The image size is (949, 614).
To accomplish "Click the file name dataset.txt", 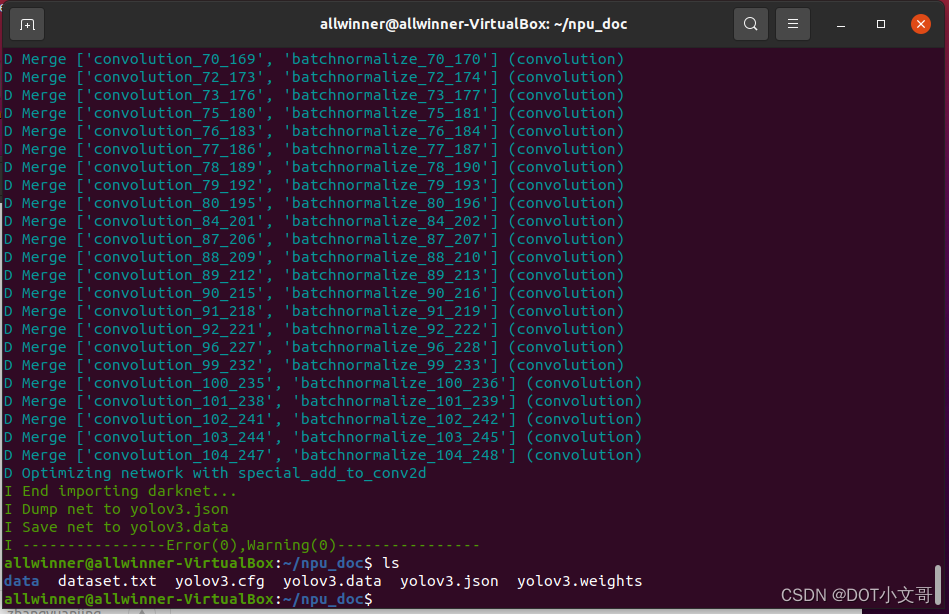I will [107, 581].
